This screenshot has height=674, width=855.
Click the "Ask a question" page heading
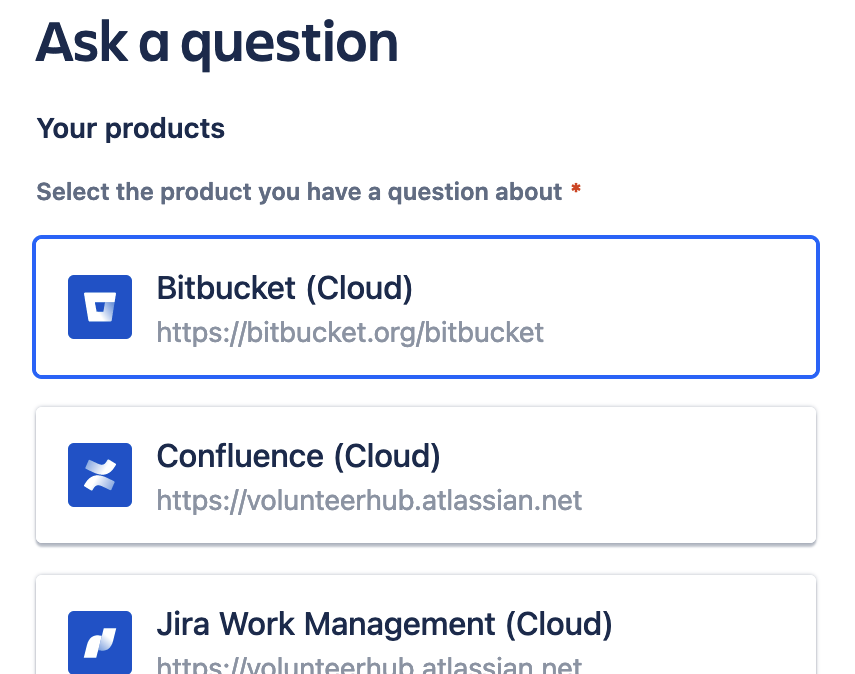pyautogui.click(x=217, y=43)
